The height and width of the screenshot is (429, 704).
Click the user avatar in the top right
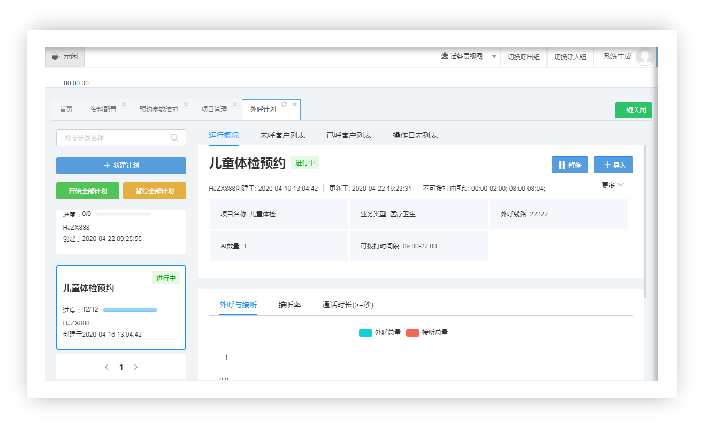645,57
